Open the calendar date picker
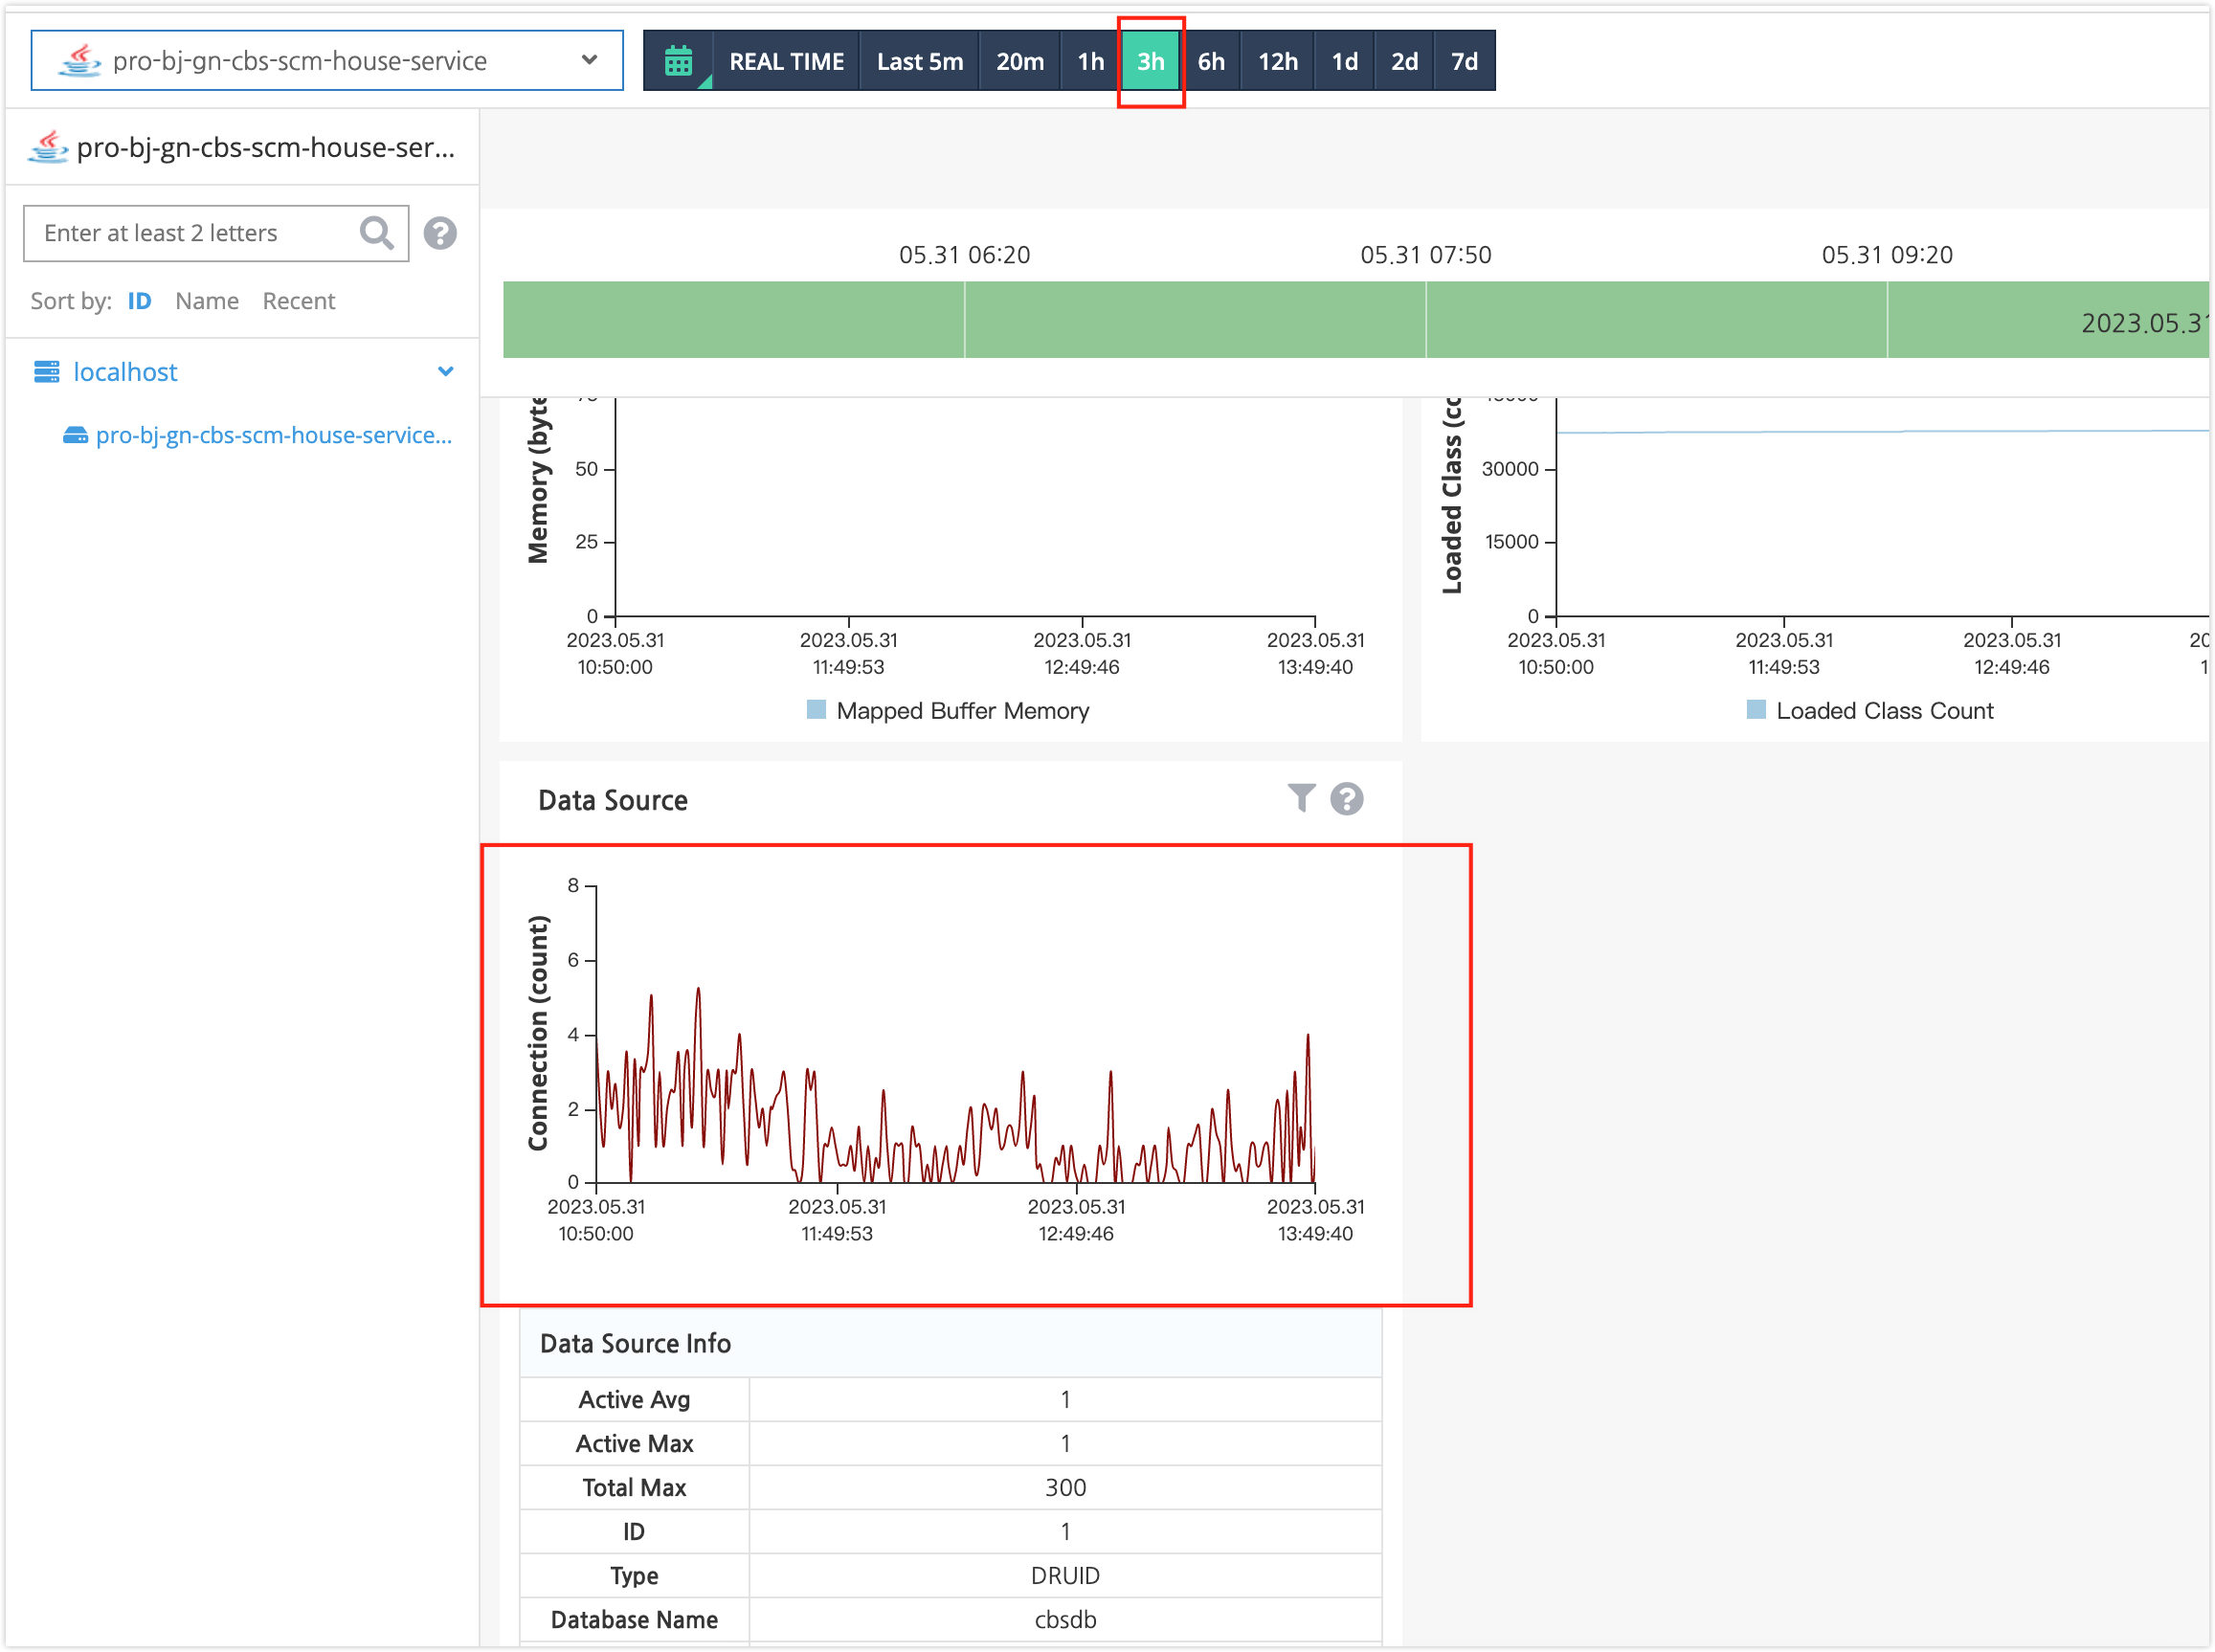 pos(678,60)
